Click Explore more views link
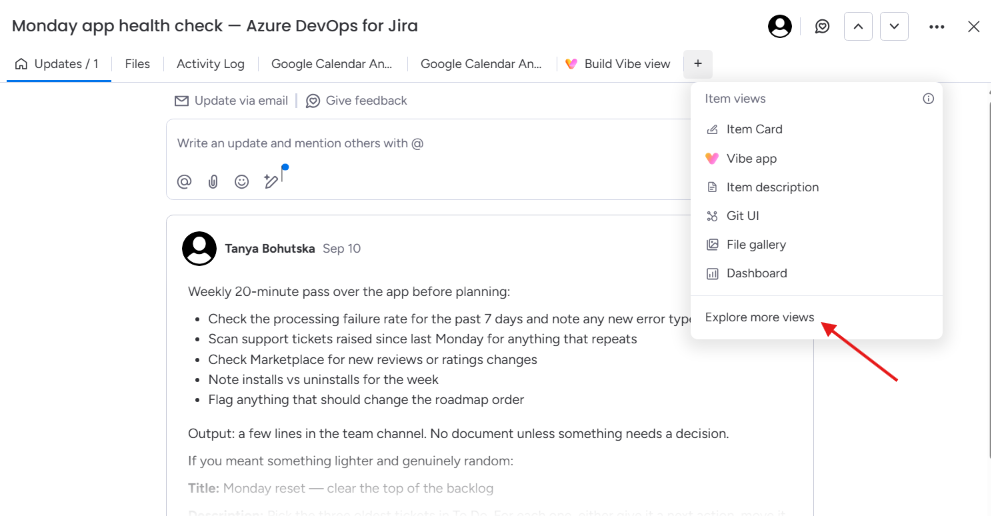This screenshot has width=991, height=516. tap(759, 317)
